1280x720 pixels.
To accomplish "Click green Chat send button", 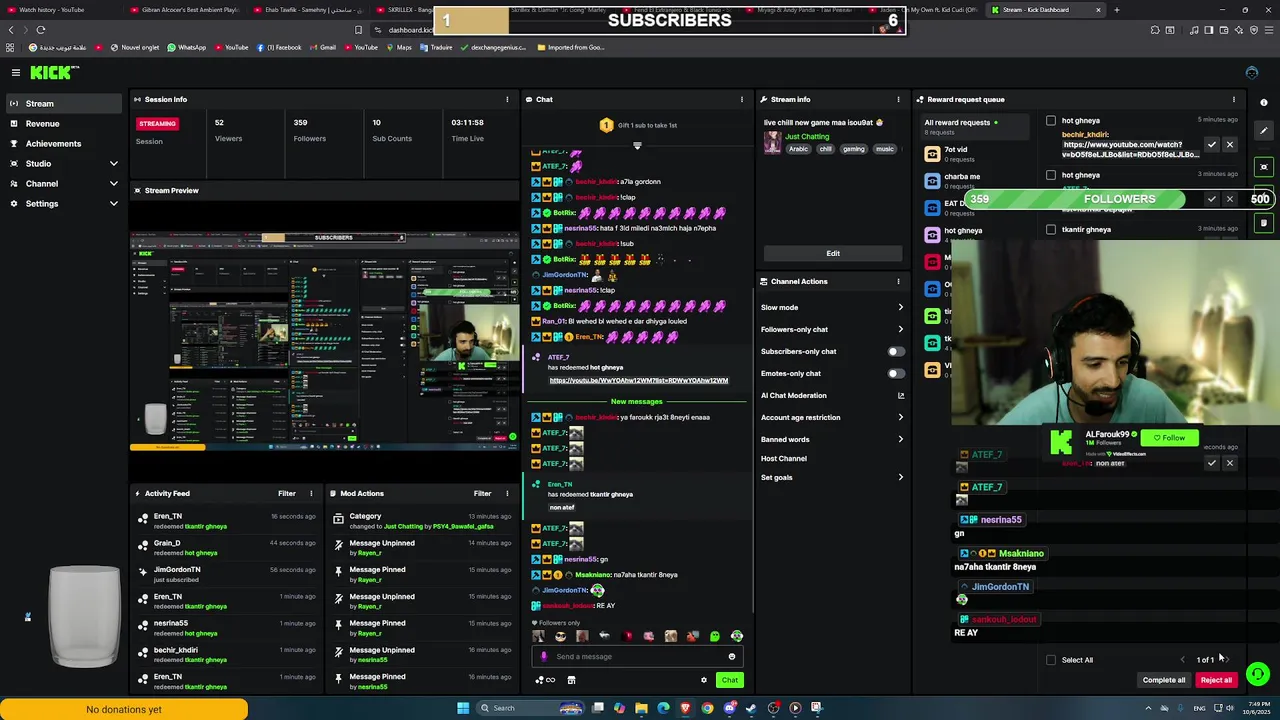I will (x=730, y=680).
